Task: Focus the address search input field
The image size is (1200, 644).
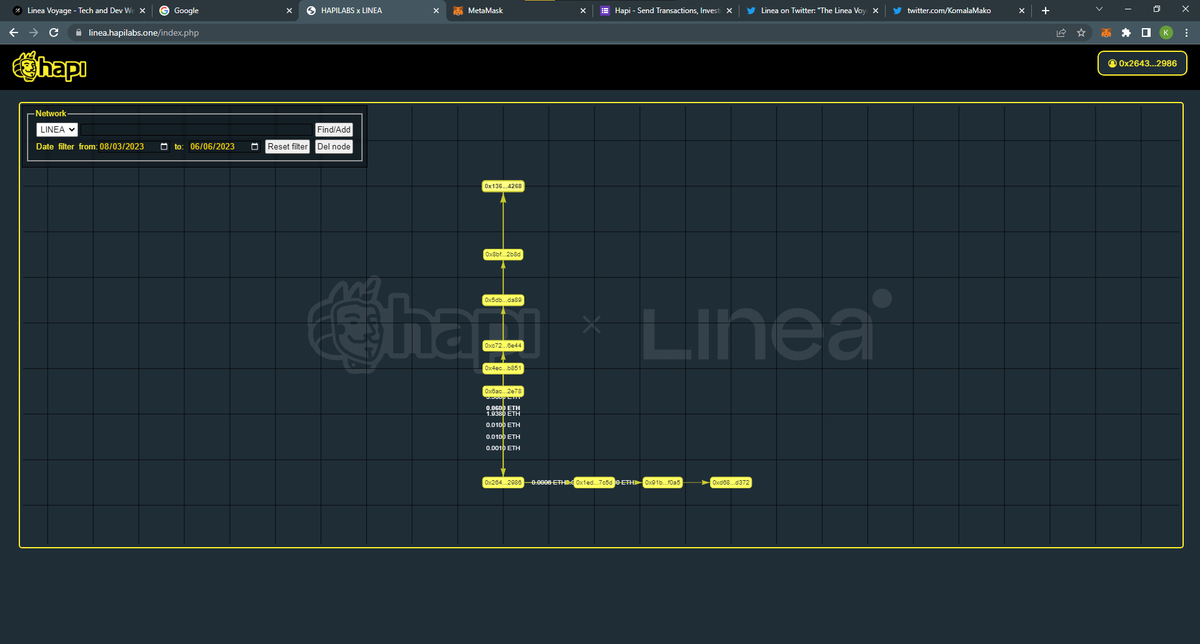Action: click(x=196, y=129)
